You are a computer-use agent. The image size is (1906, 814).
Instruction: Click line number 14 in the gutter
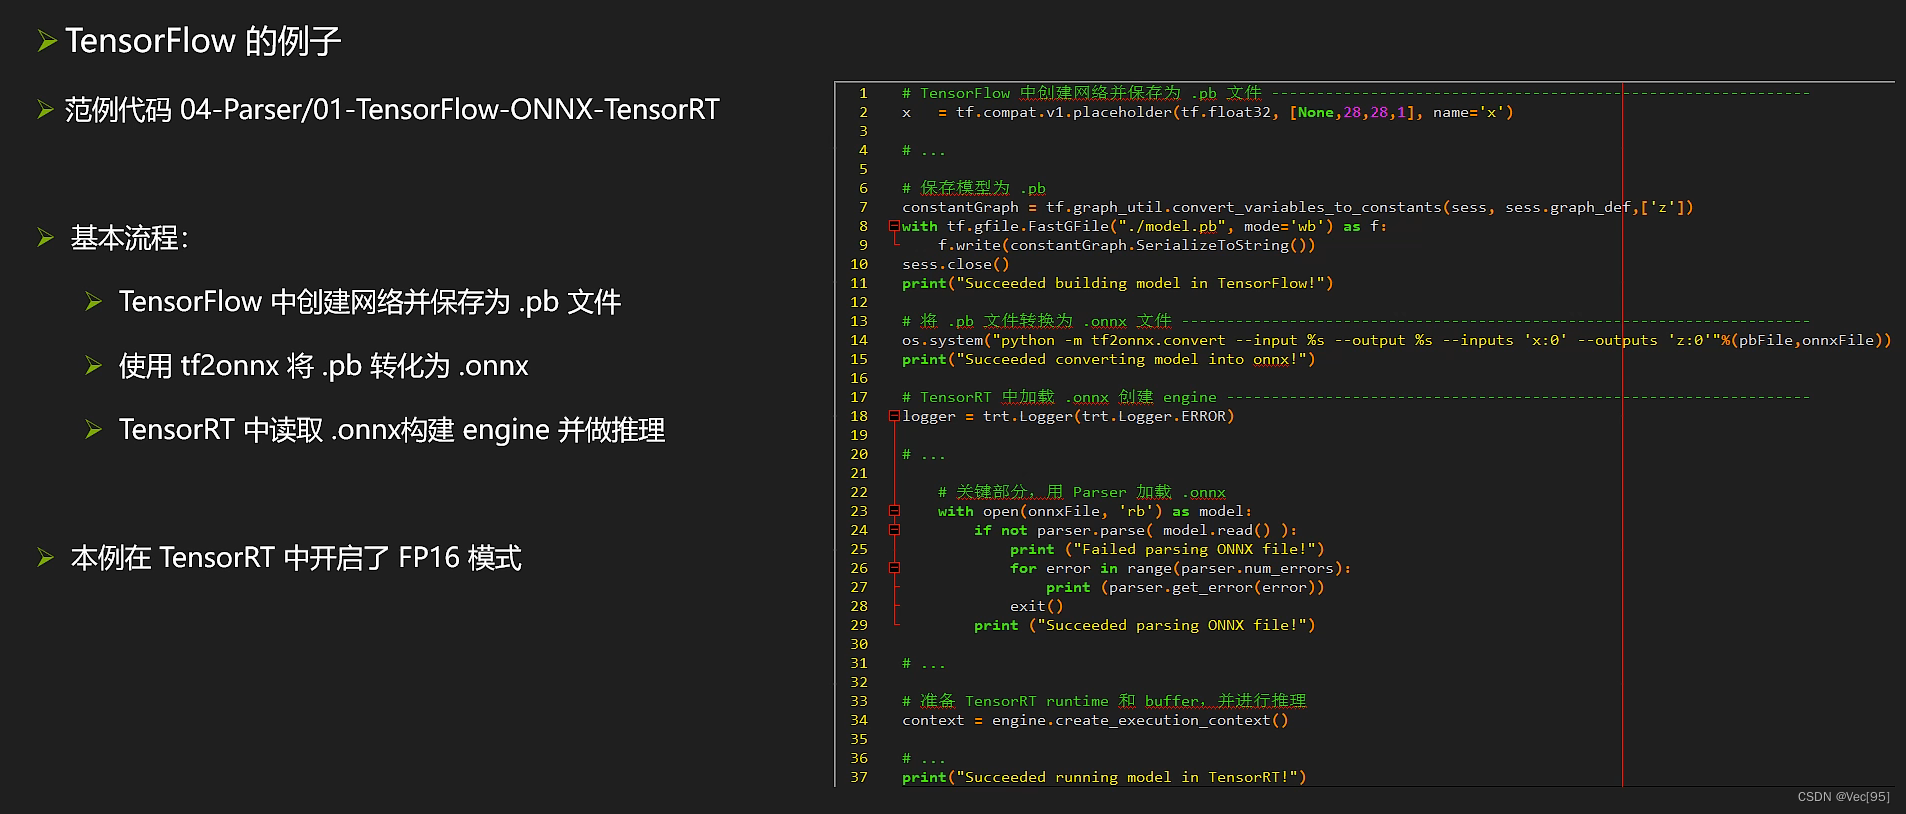click(859, 340)
